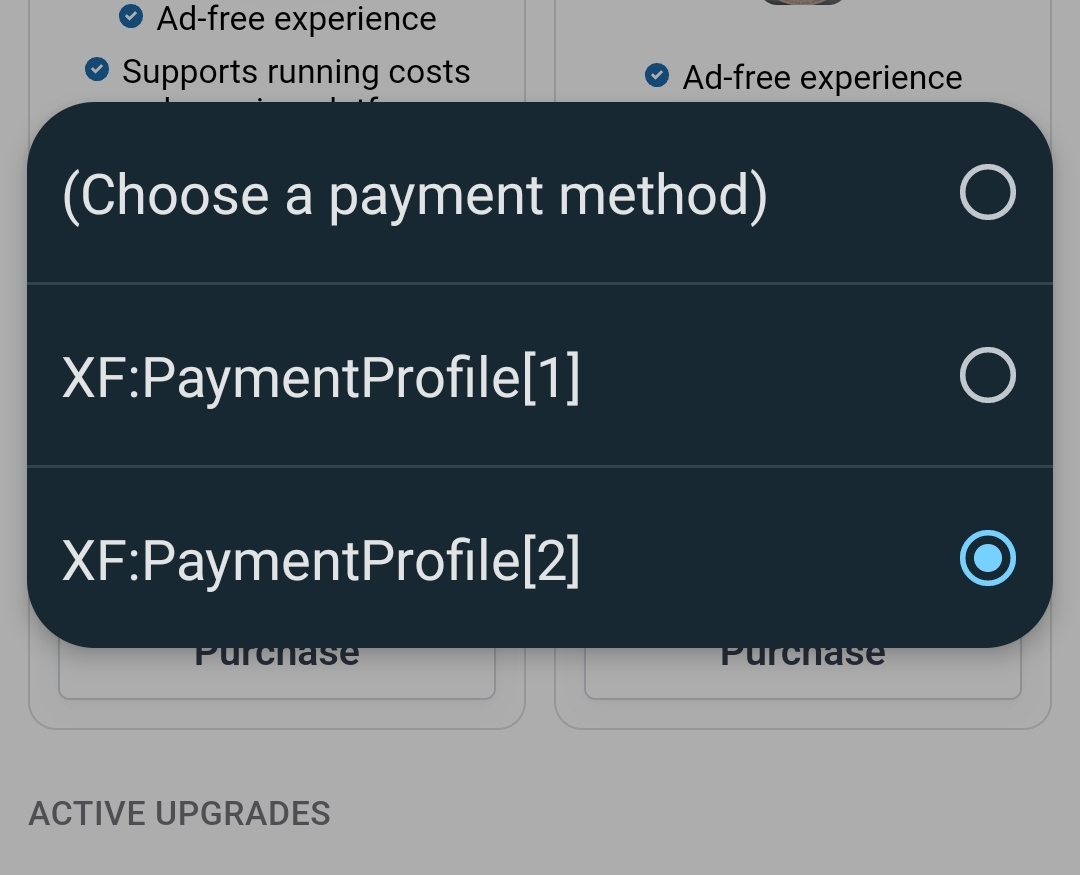1080x875 pixels.
Task: Click checkmark icon beside Supports running costs
Action: 97,70
